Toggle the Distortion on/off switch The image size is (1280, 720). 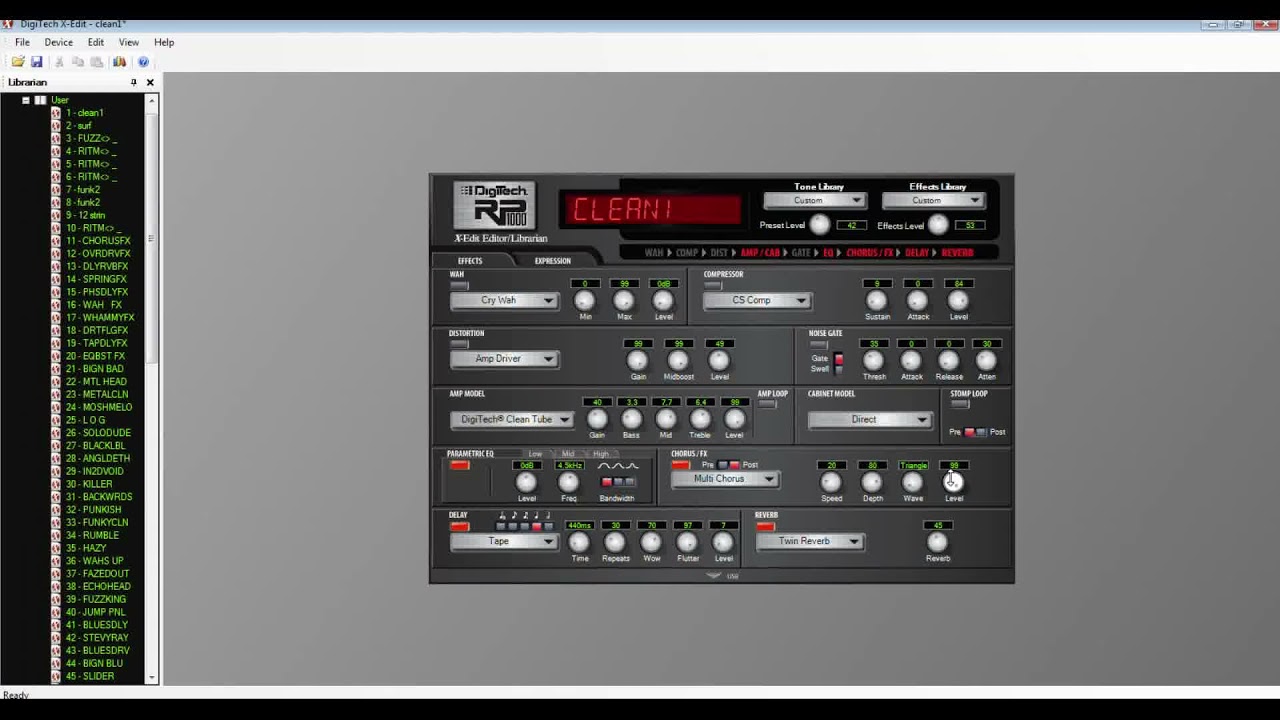pyautogui.click(x=459, y=344)
